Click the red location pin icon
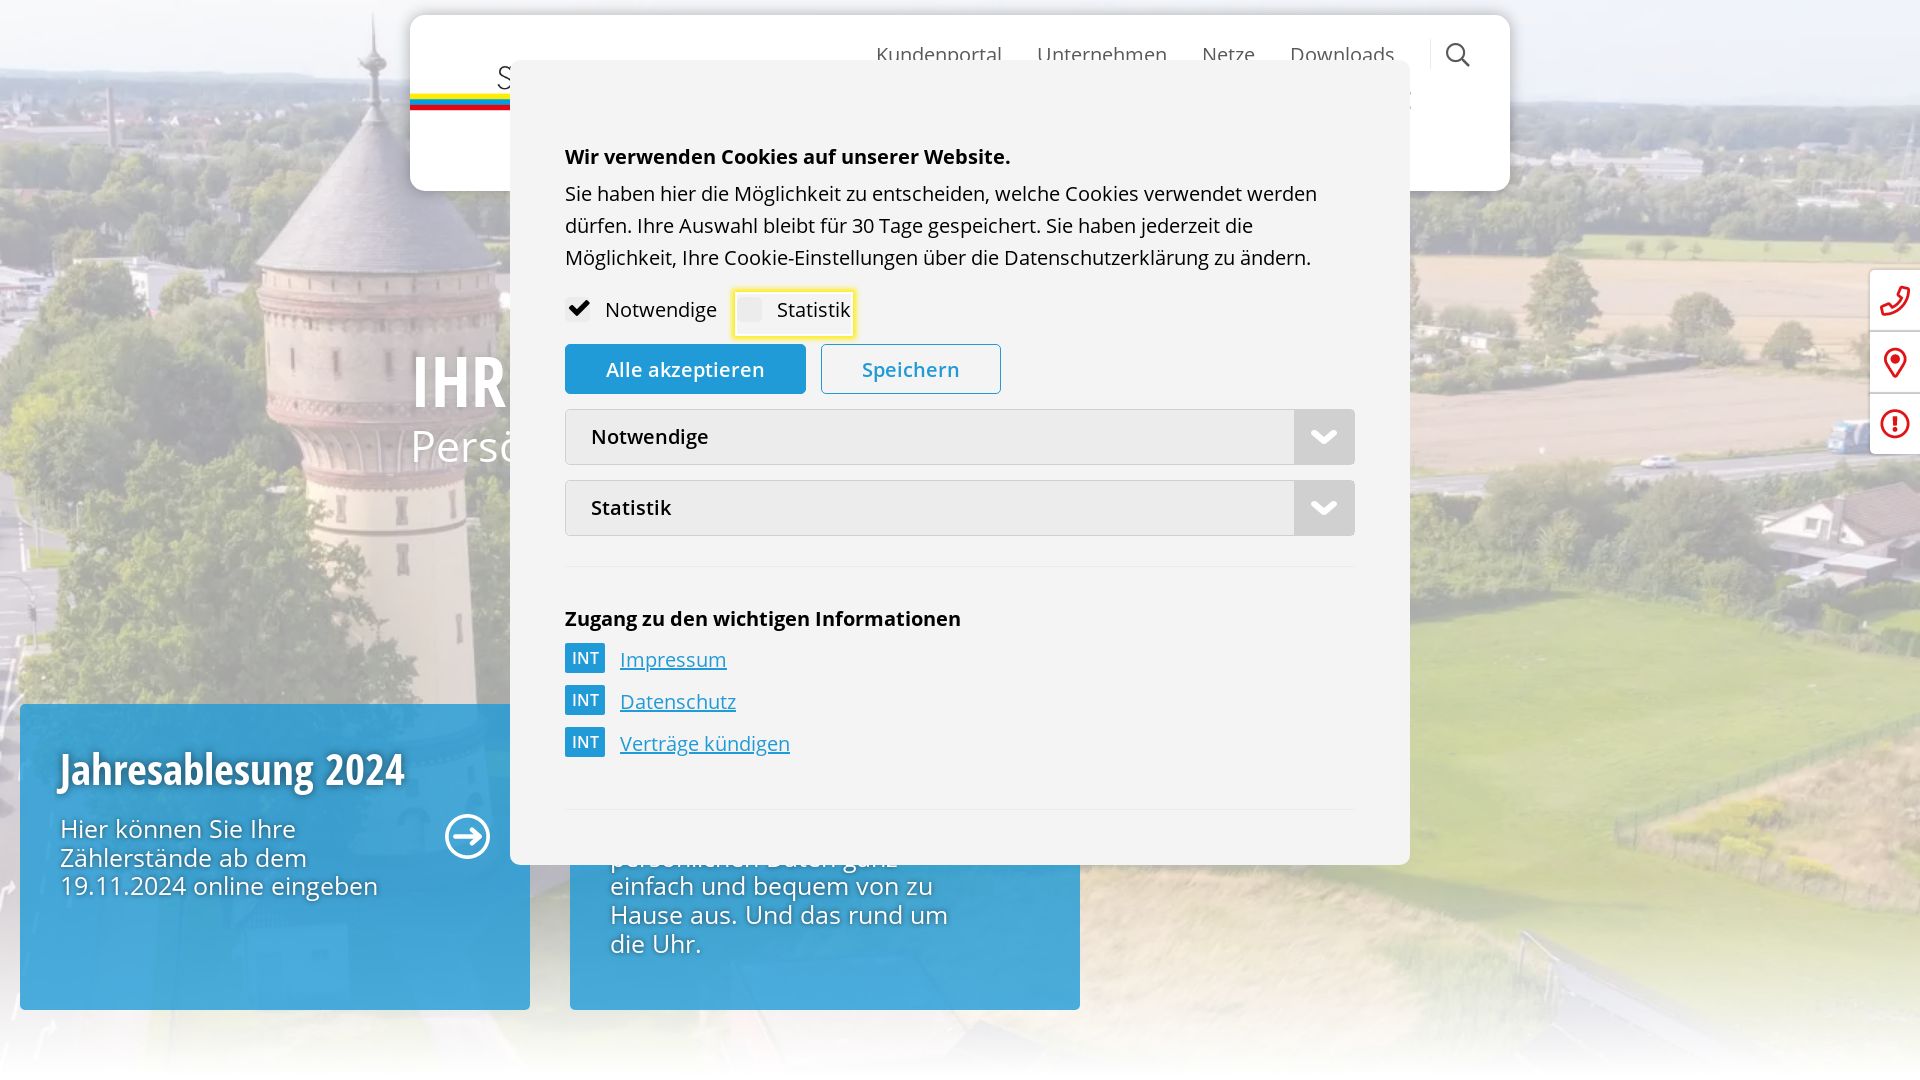Viewport: 1920px width, 1080px height. tap(1895, 362)
